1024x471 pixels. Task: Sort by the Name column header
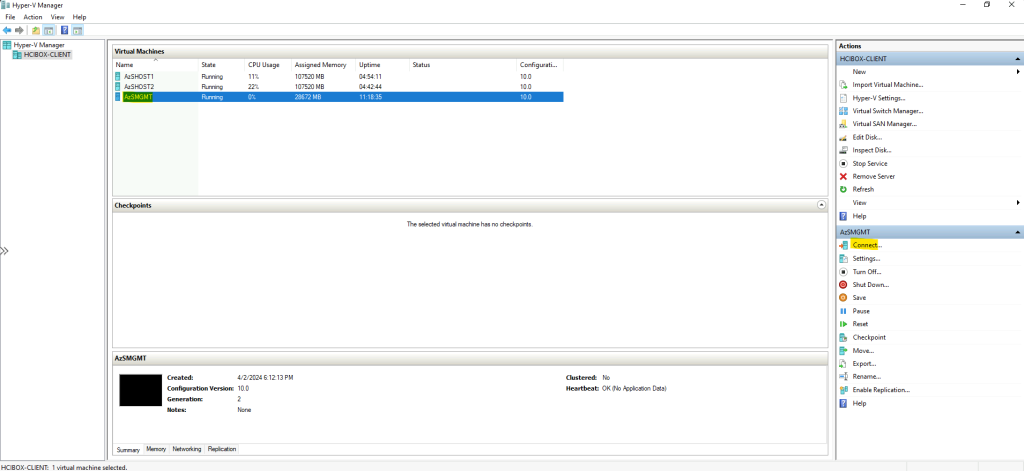tap(155, 65)
